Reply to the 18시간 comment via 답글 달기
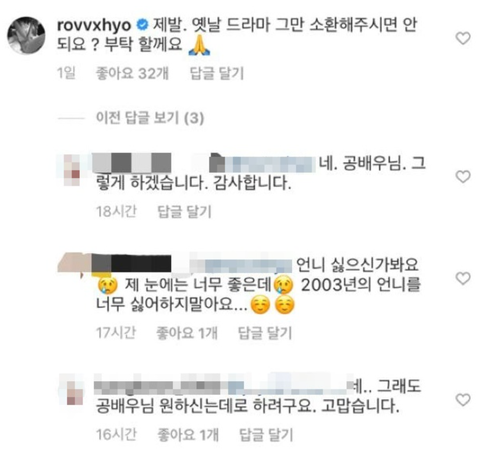This screenshot has height=465, width=480. pyautogui.click(x=184, y=211)
